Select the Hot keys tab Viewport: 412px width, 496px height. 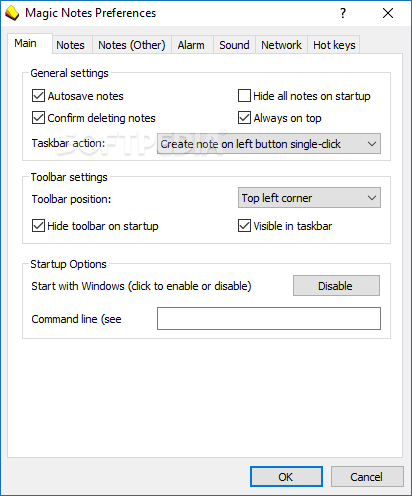click(x=334, y=45)
